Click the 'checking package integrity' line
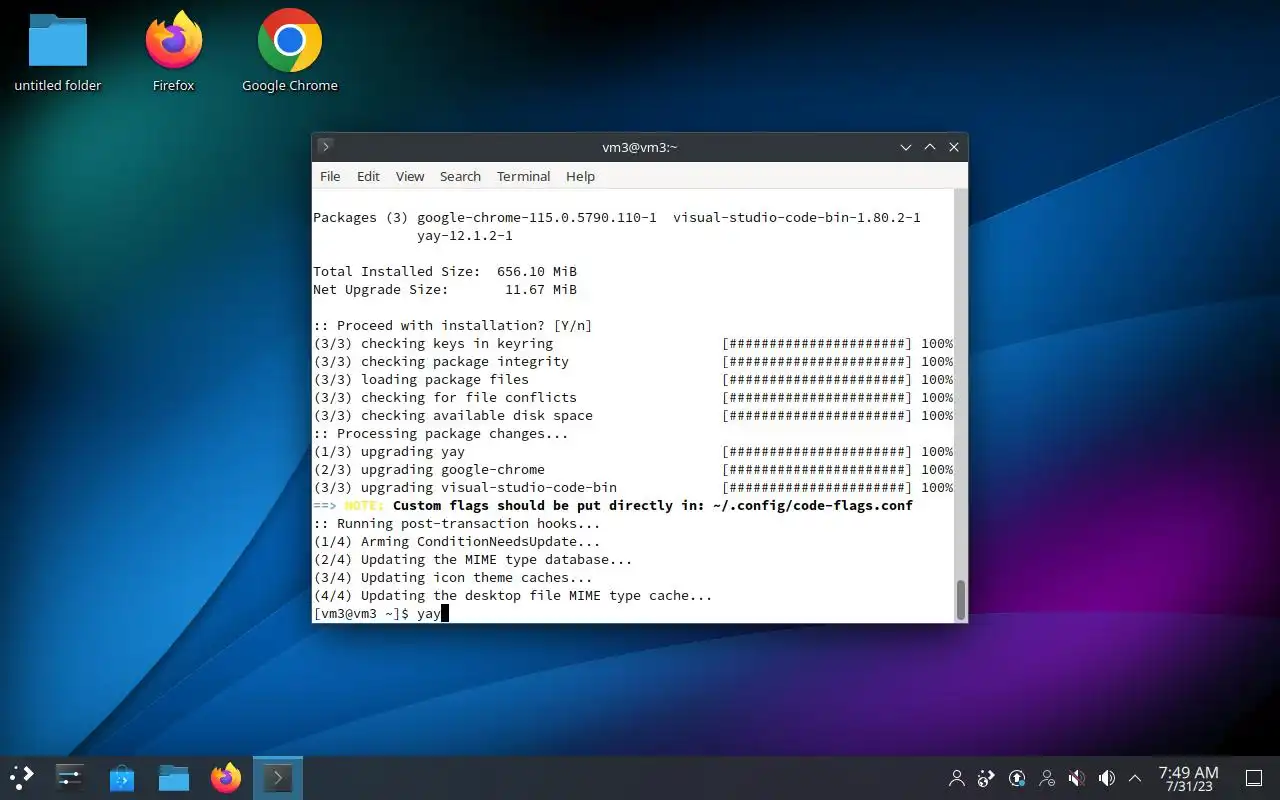Image resolution: width=1280 pixels, height=800 pixels. click(441, 361)
